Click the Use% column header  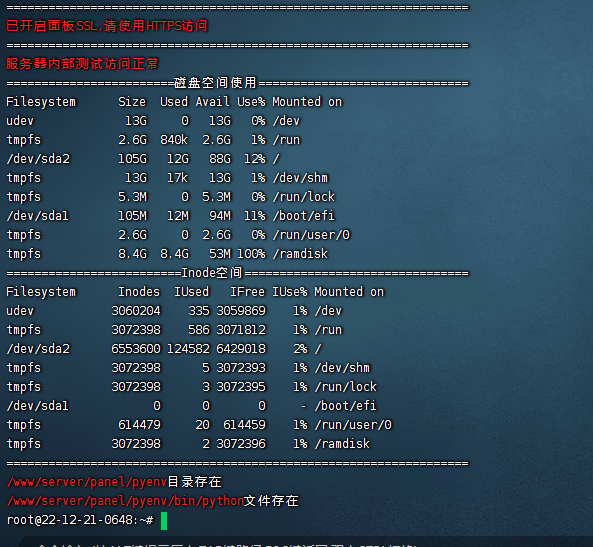(251, 102)
